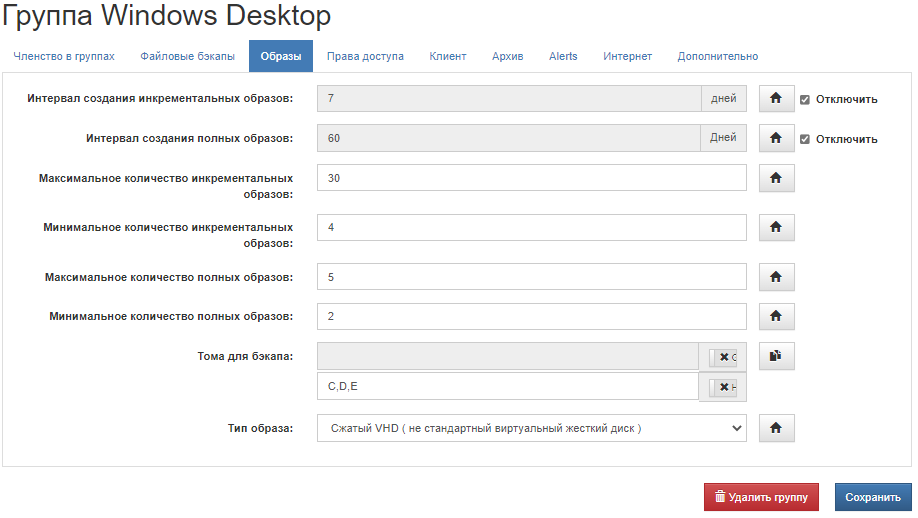
Task: Reset minimum incremental images via home icon
Action: point(776,227)
